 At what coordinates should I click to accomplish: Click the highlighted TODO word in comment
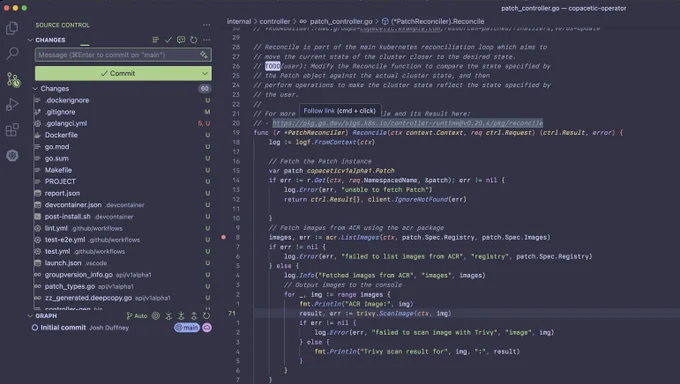pos(272,66)
